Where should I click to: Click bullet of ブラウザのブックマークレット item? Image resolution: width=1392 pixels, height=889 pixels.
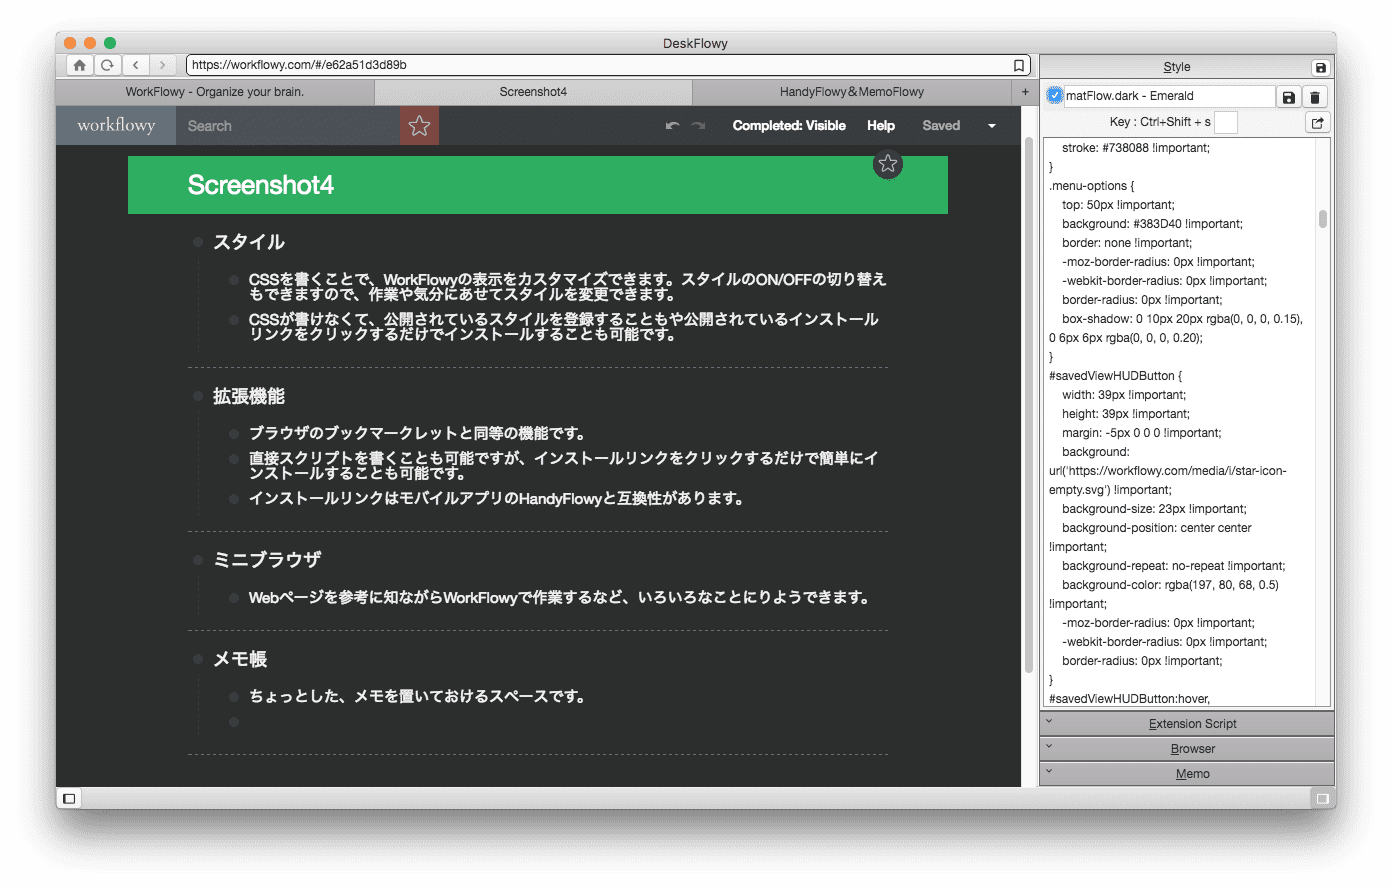(234, 434)
